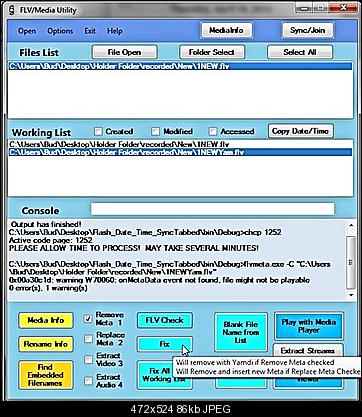The height and width of the screenshot is (417, 362).
Task: Check the Replace Meta 2 checkbox
Action: pos(88,339)
